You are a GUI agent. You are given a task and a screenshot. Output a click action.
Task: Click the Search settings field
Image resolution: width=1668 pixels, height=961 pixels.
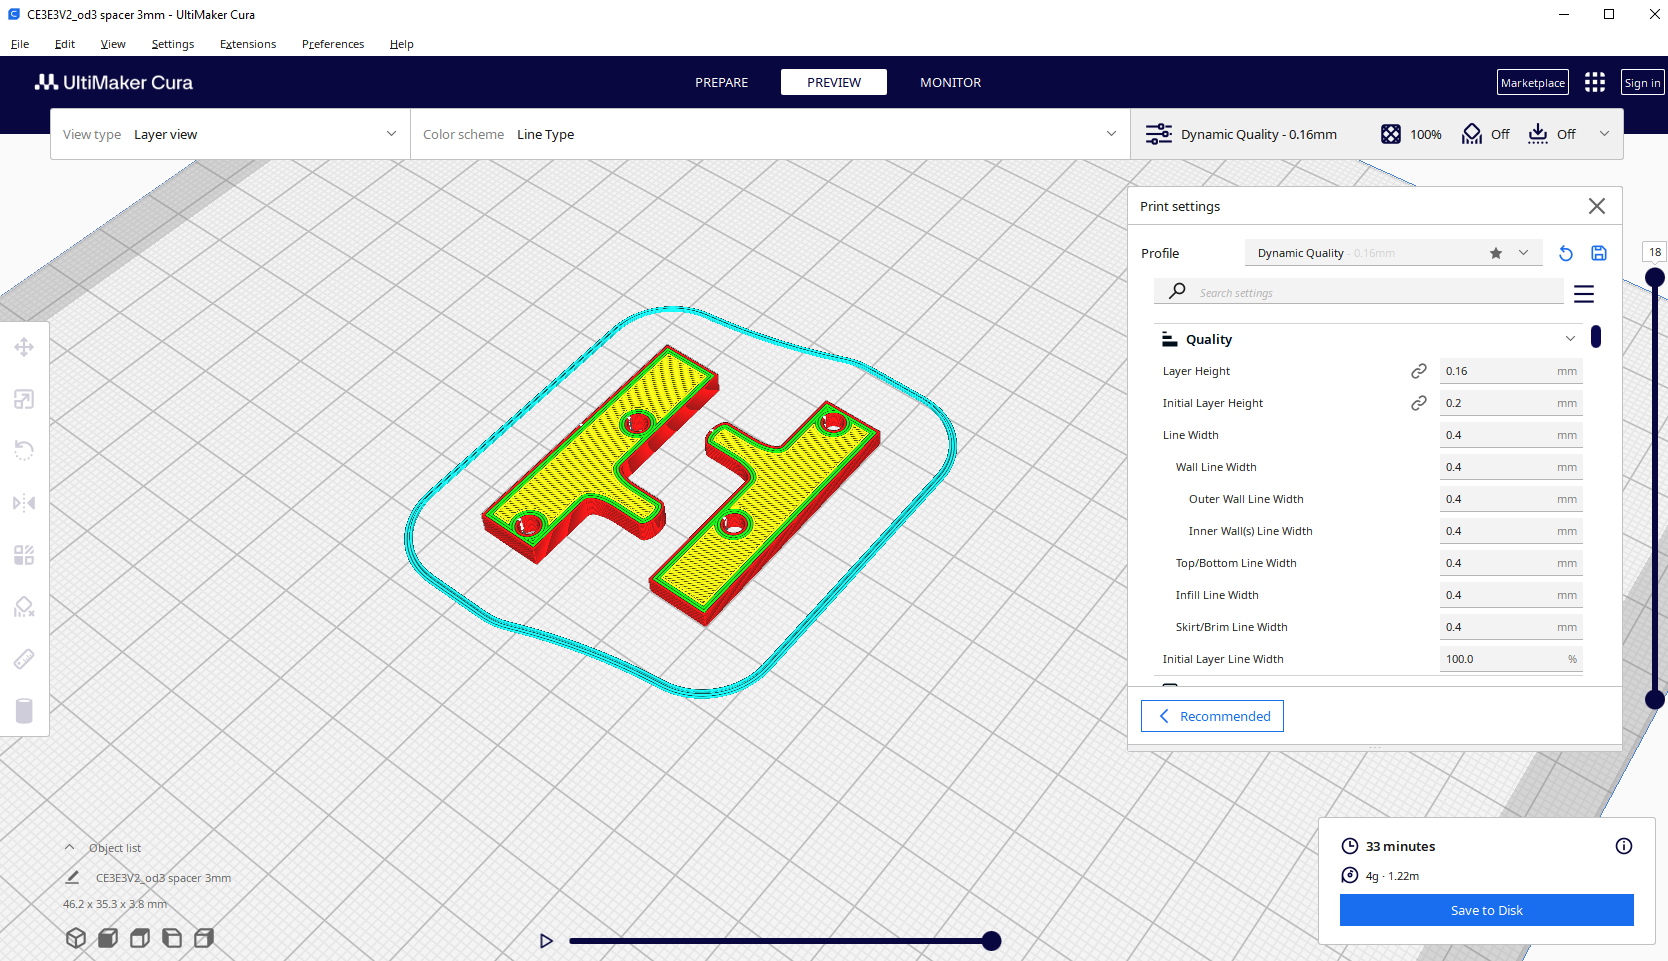pos(1360,292)
